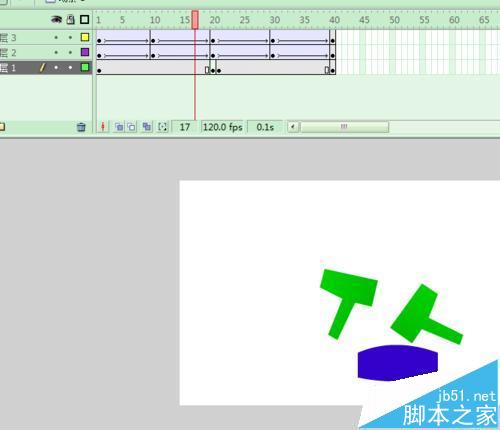Select layer 1 in the timeline
The image size is (500, 430).
tap(46, 68)
